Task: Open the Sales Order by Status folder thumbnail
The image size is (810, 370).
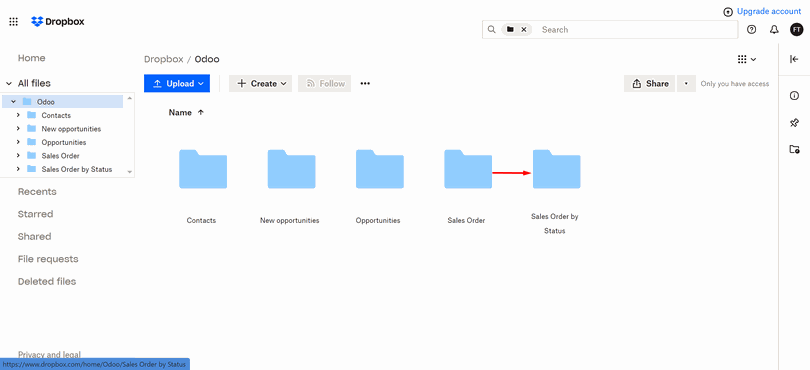Action: coord(556,169)
